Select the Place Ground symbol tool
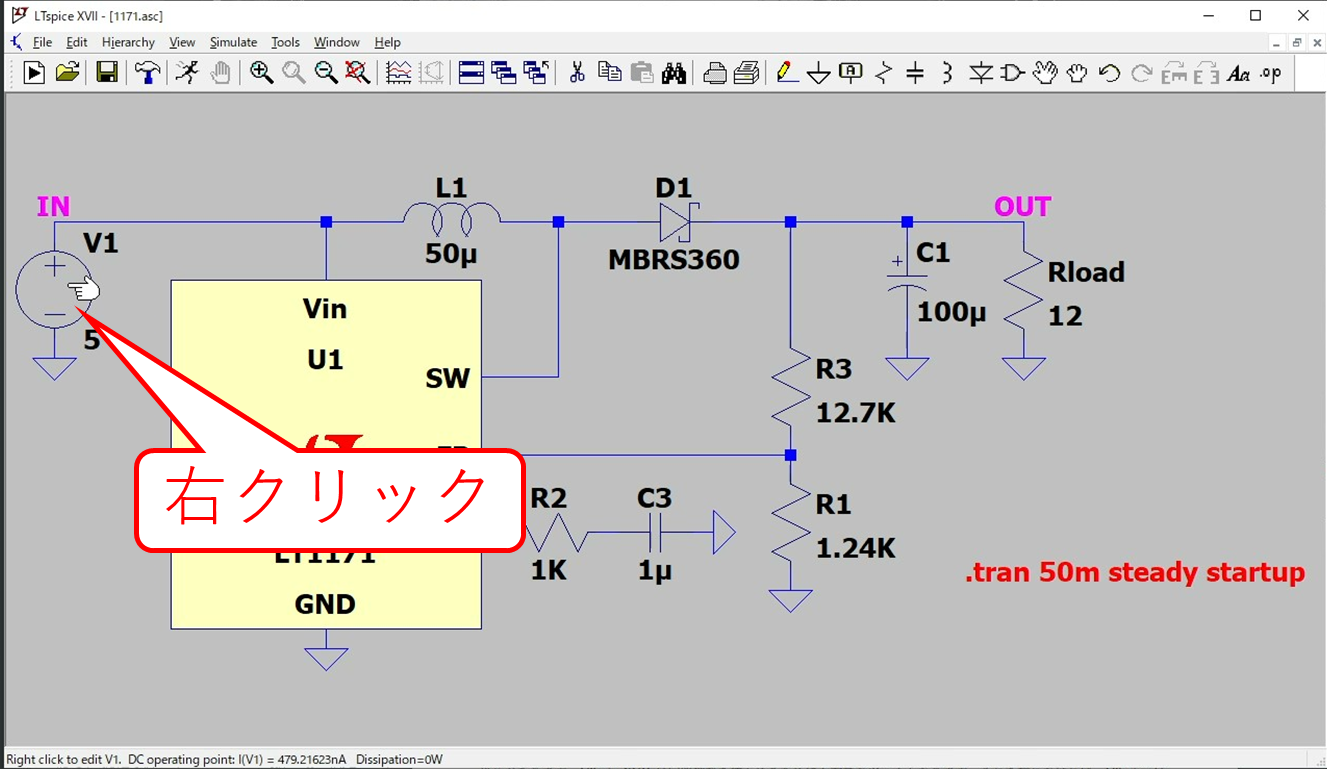 [x=819, y=72]
